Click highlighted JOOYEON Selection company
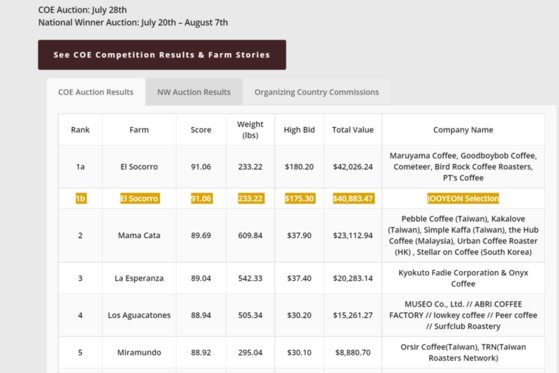Viewport: 559px width, 373px height. [x=463, y=198]
